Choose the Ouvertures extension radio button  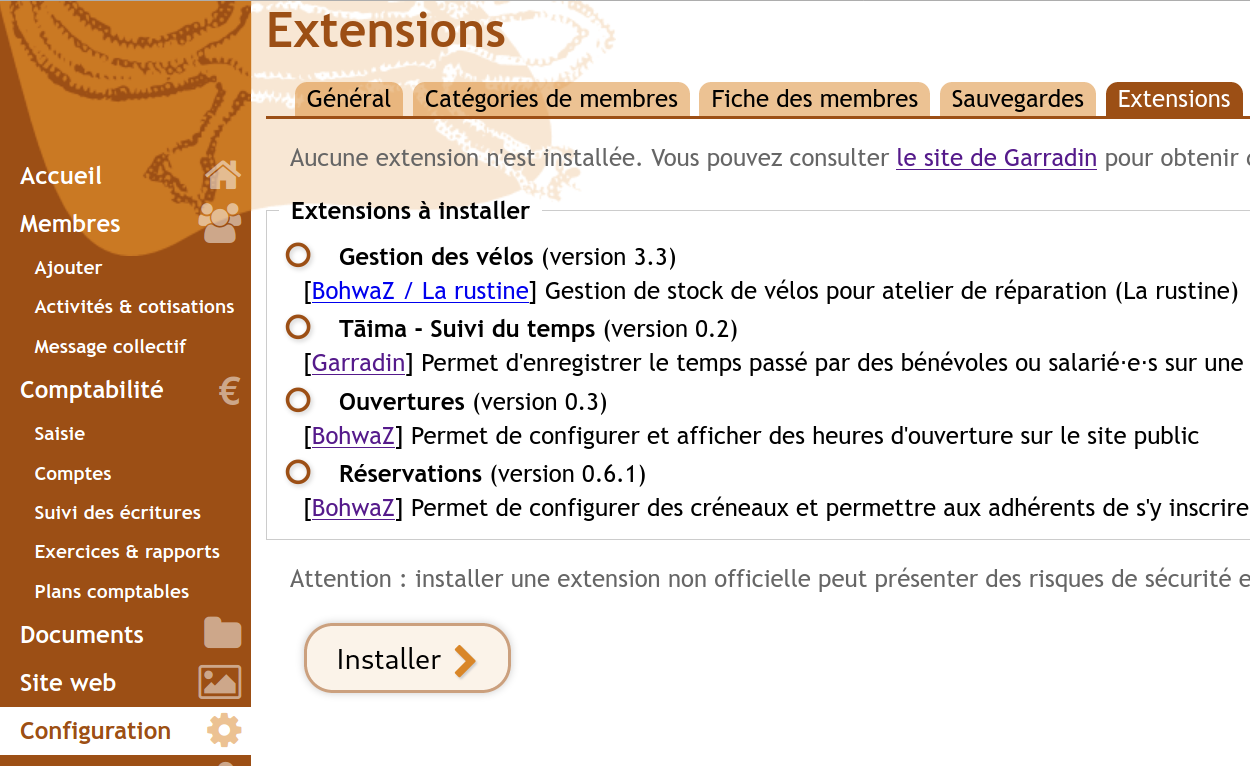click(x=298, y=400)
